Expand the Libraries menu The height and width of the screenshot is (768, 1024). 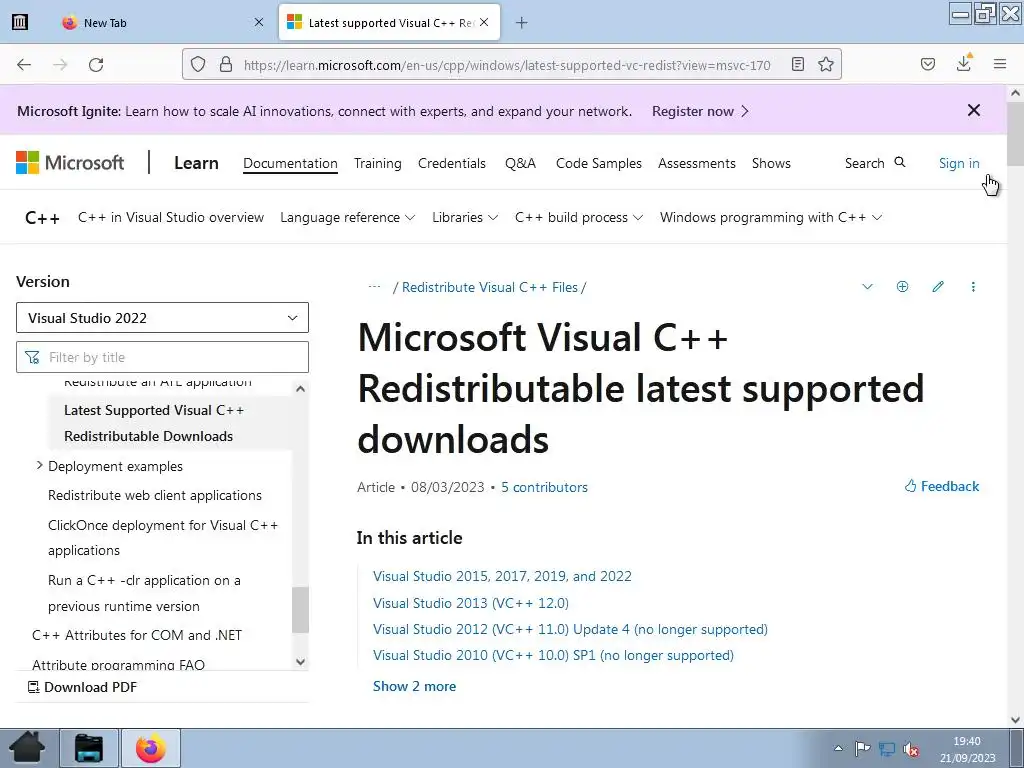point(465,217)
